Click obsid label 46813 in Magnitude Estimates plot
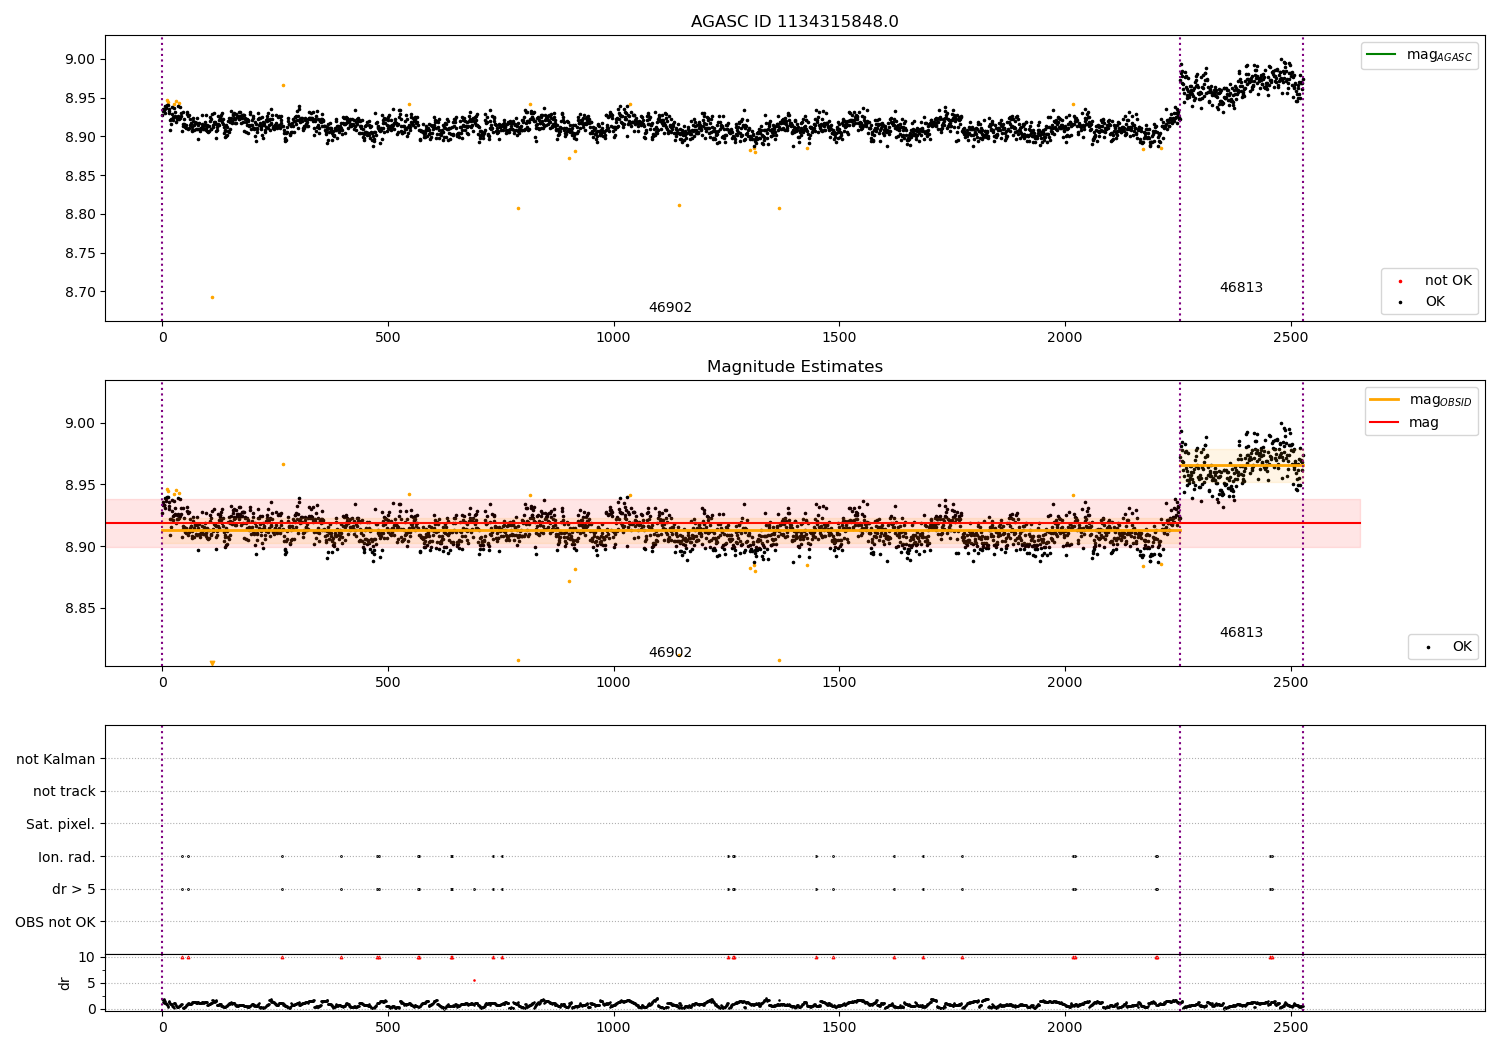 (x=1241, y=633)
